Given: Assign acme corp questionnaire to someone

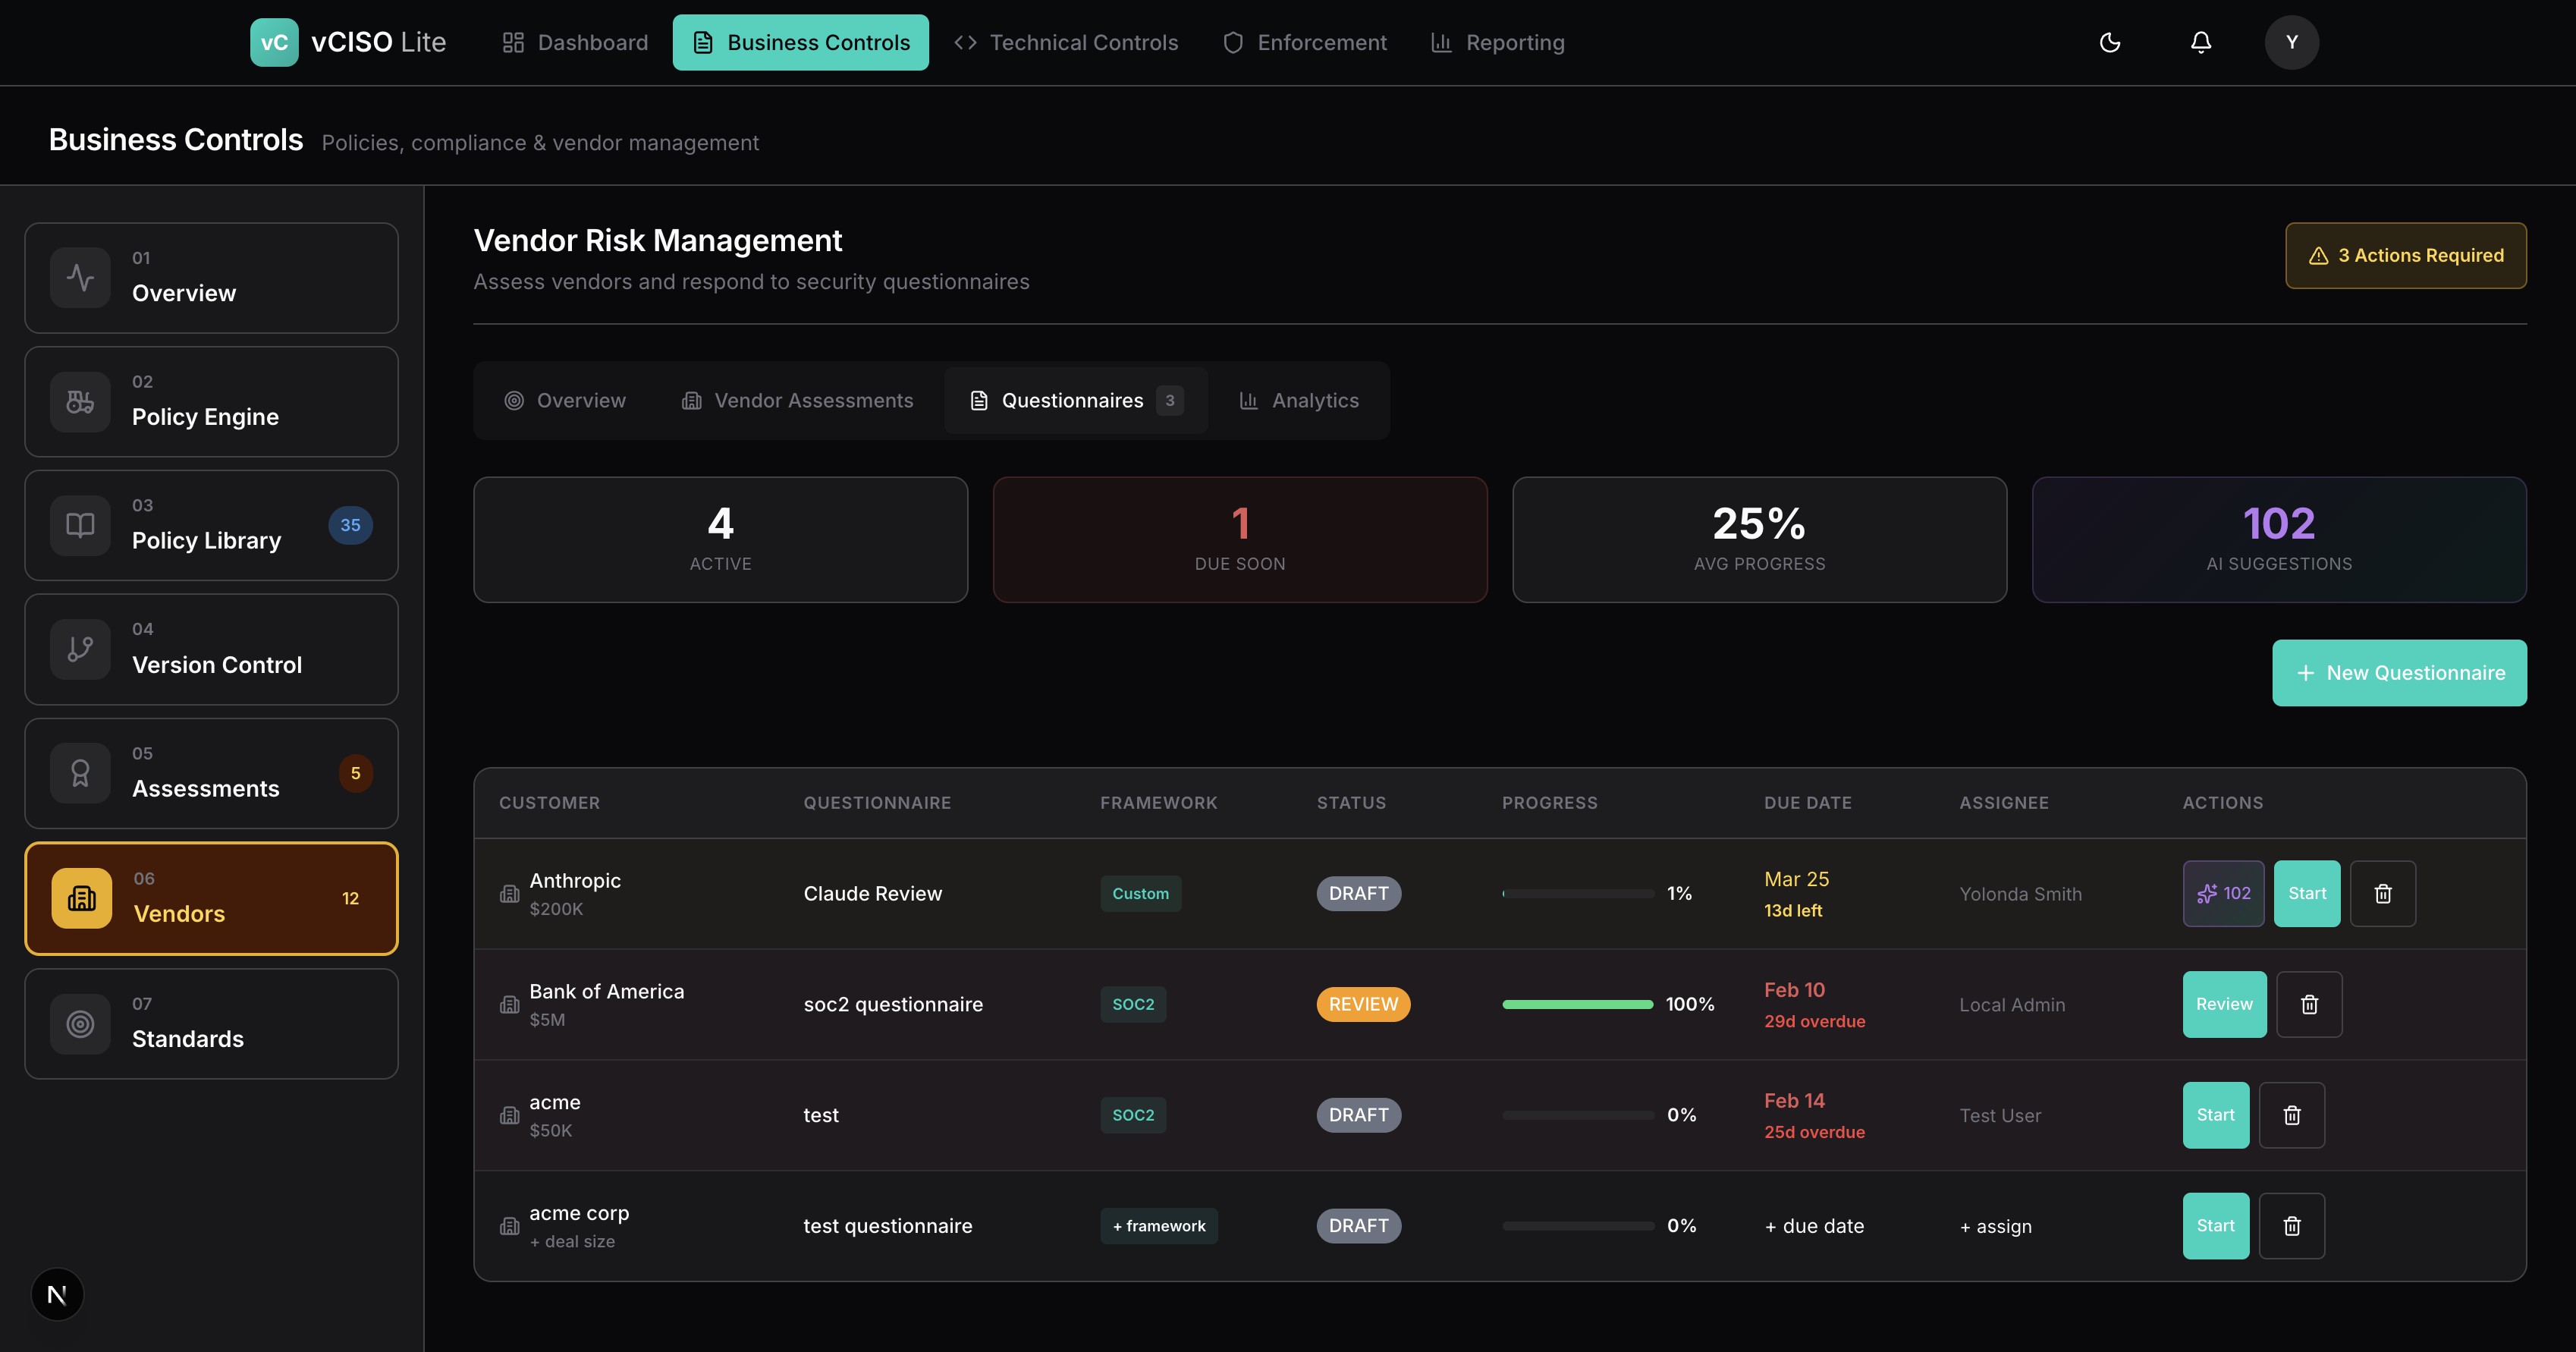Looking at the screenshot, I should (x=1996, y=1226).
